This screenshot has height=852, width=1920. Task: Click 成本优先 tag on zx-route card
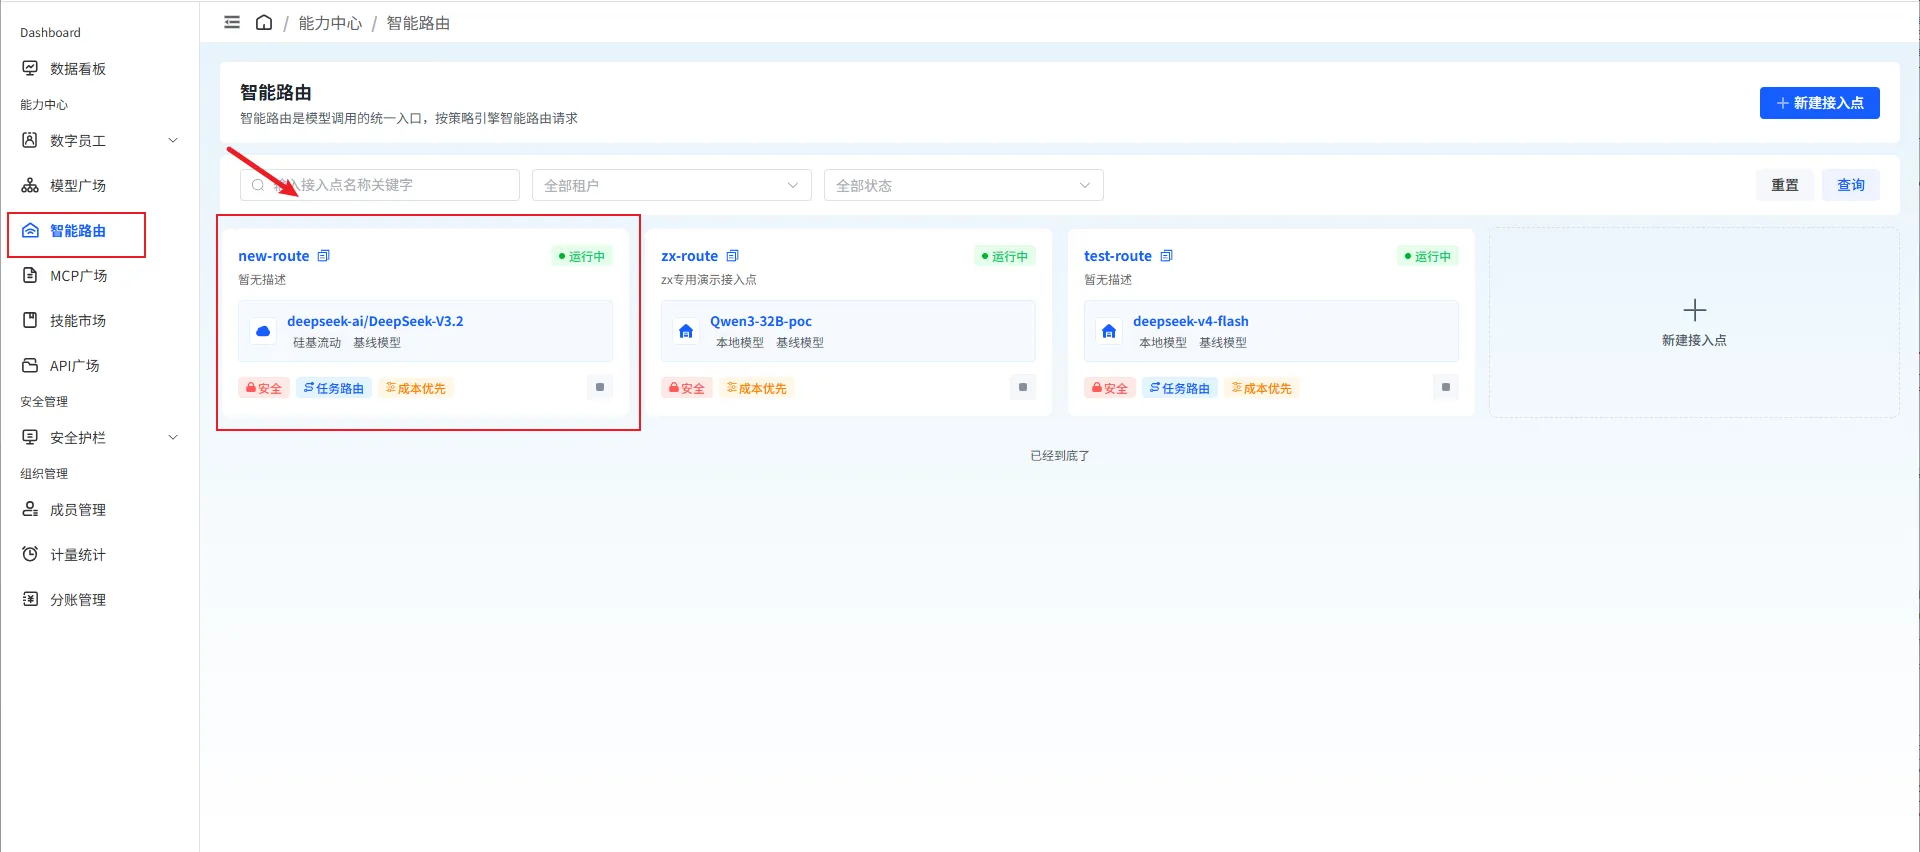pyautogui.click(x=756, y=388)
